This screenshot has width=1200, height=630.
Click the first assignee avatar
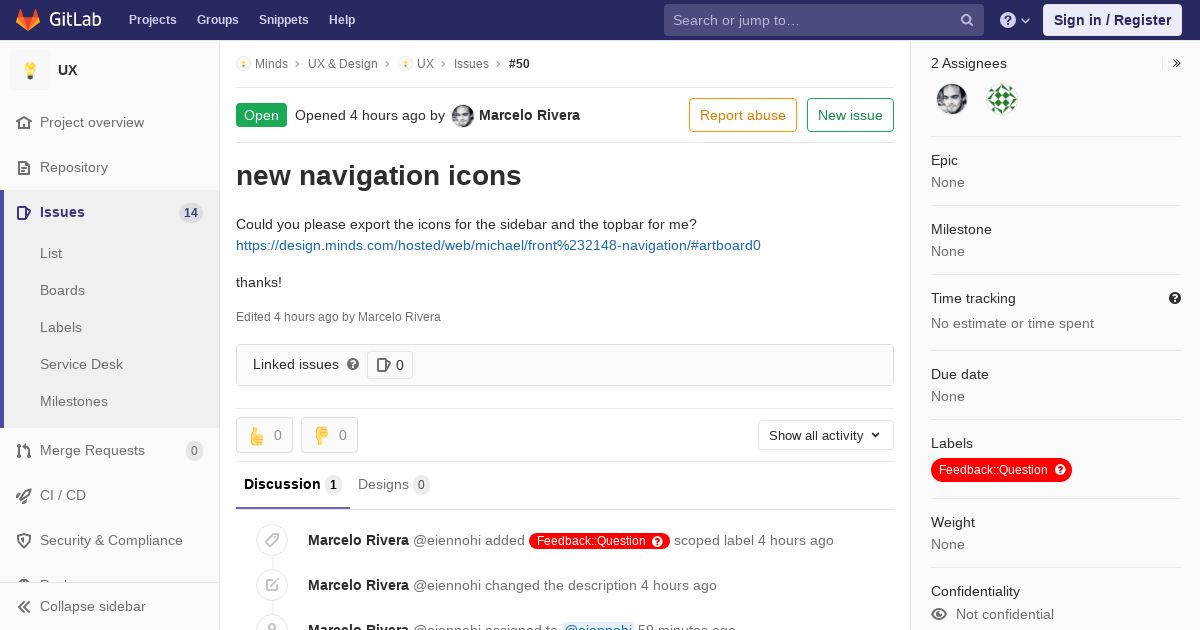click(x=952, y=98)
